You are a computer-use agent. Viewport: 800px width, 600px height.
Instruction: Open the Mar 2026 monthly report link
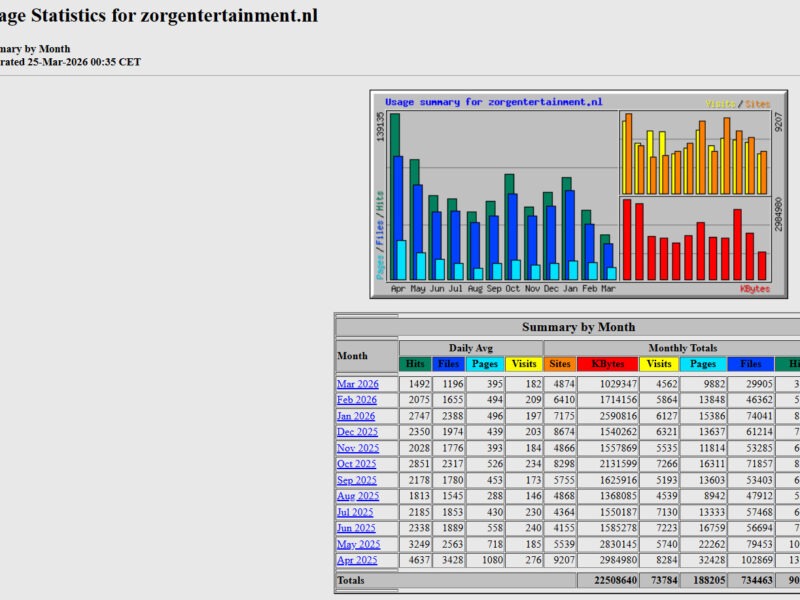point(357,384)
